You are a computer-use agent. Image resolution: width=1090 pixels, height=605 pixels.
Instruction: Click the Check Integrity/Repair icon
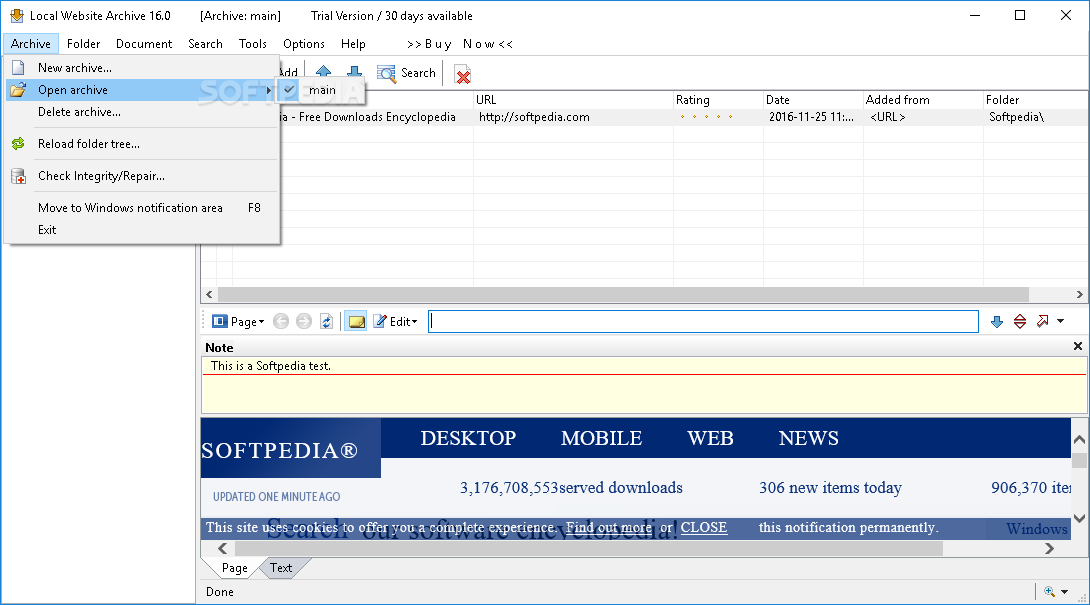19,176
